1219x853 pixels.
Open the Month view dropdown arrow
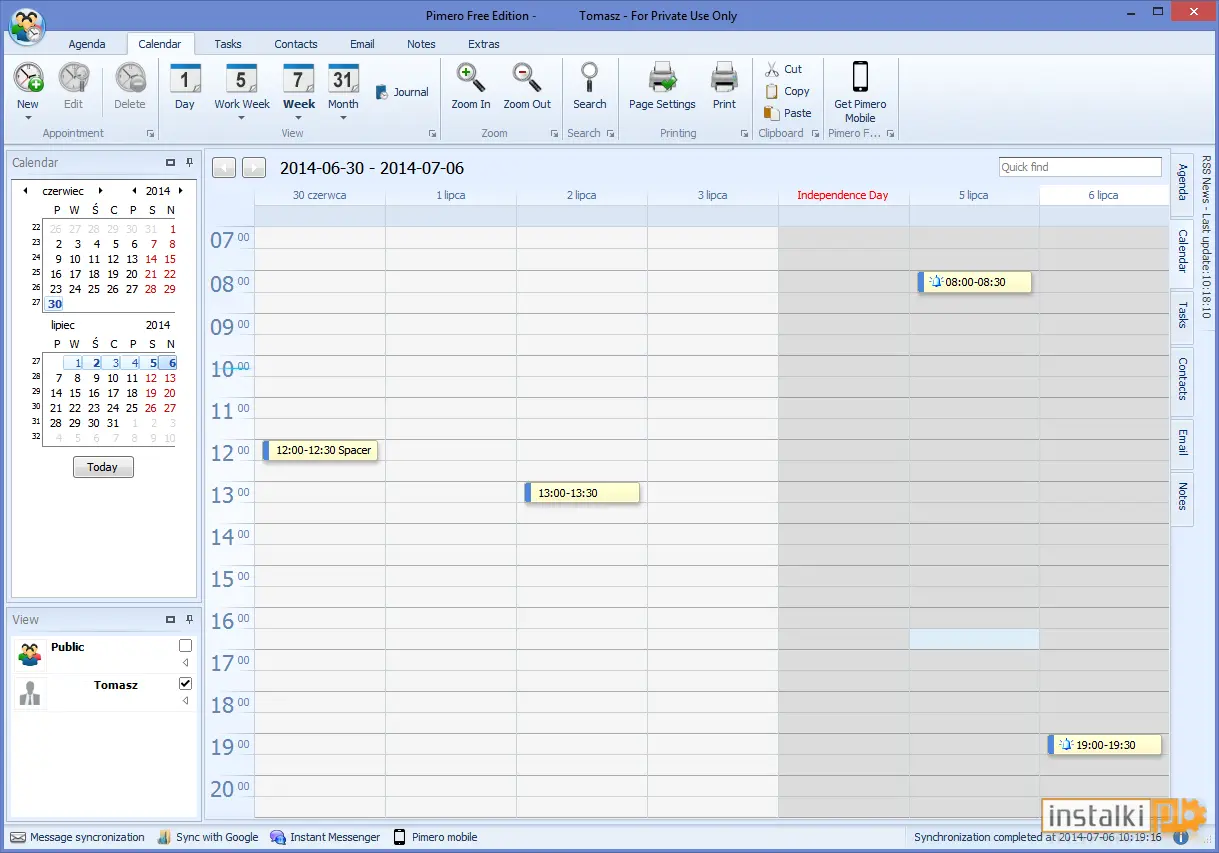coord(343,118)
